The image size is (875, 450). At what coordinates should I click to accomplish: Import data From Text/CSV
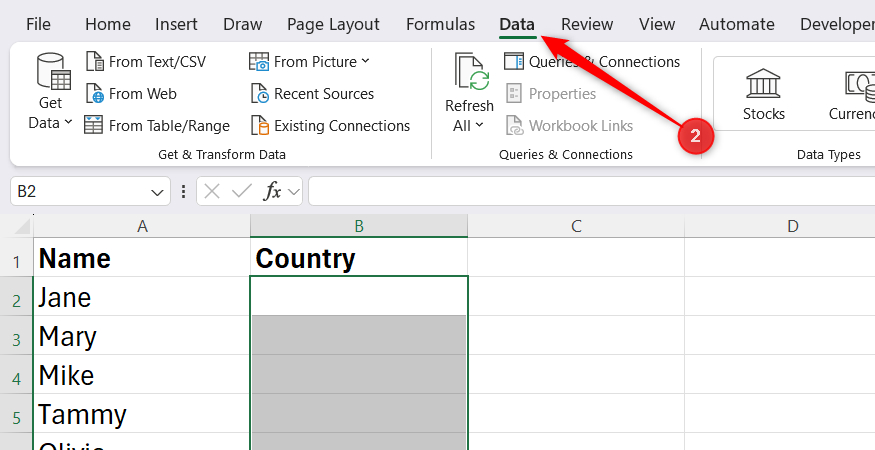click(146, 61)
